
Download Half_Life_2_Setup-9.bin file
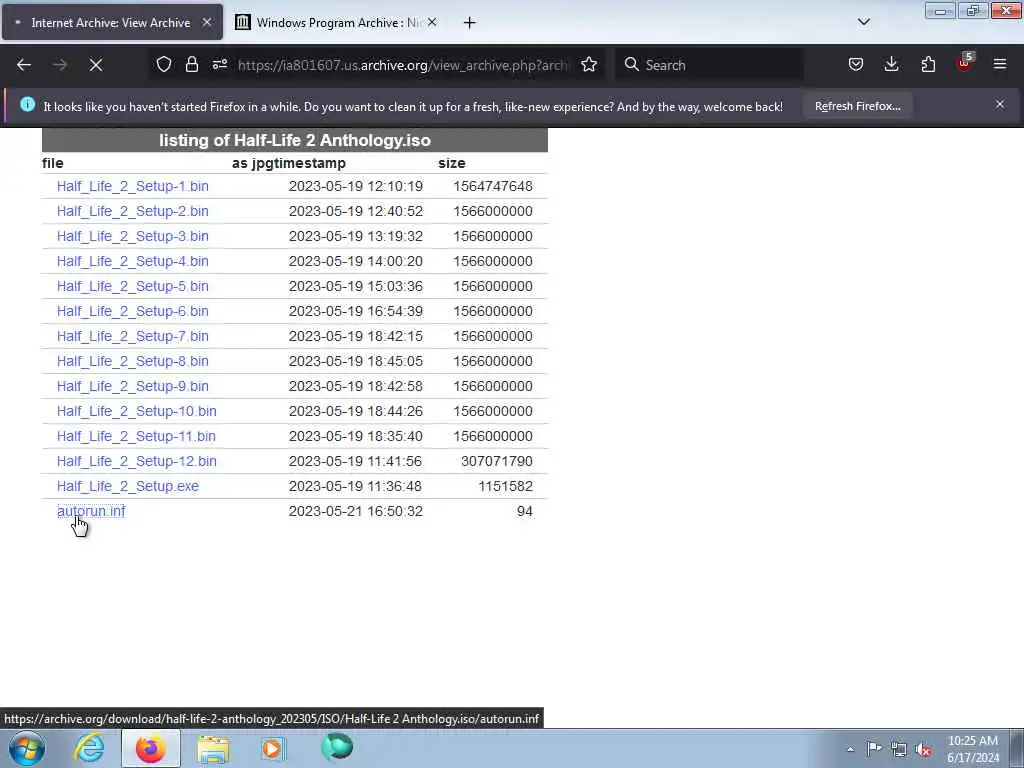[133, 386]
